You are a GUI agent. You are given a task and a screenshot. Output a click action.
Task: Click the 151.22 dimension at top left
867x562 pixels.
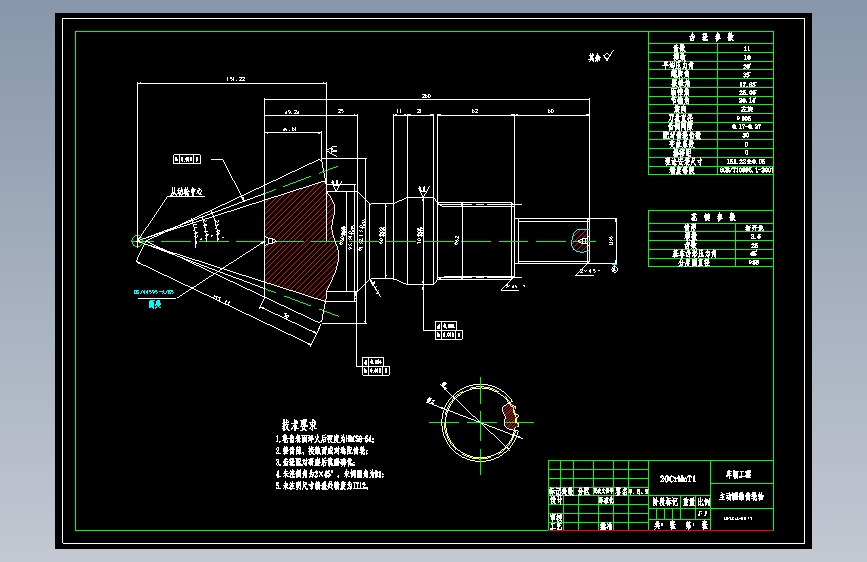[x=236, y=79]
